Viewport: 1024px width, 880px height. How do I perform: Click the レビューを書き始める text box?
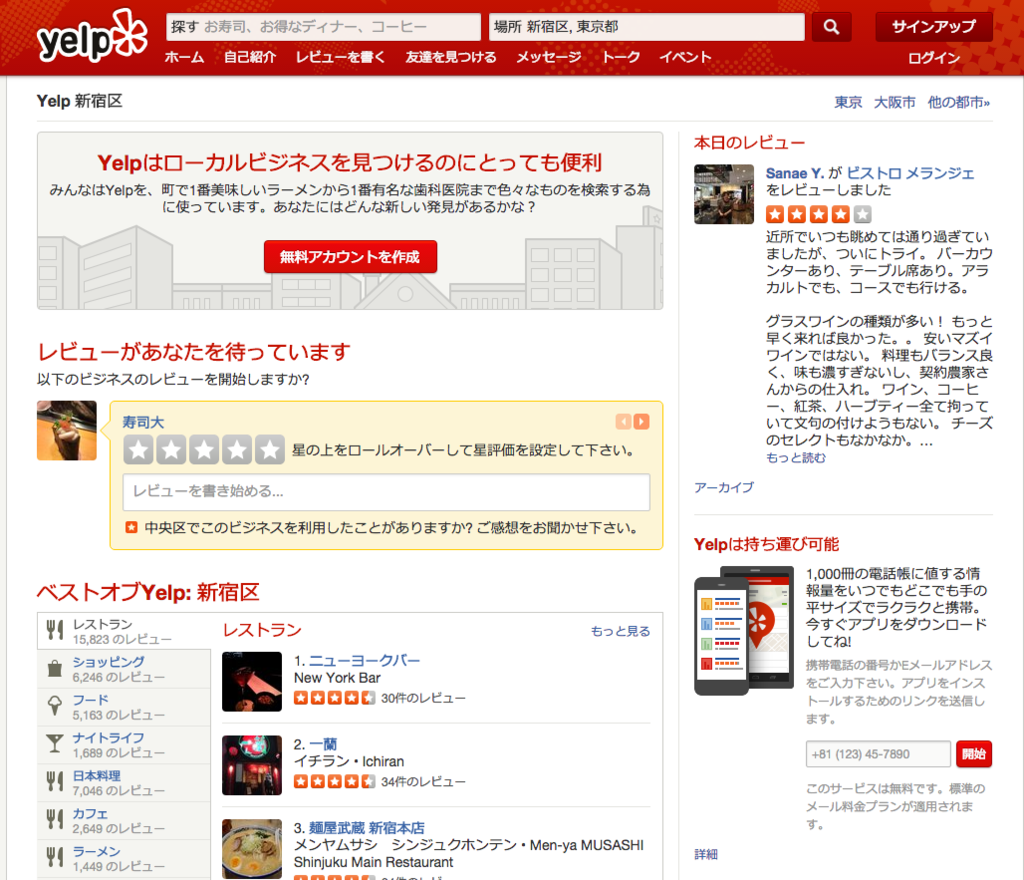pyautogui.click(x=386, y=492)
